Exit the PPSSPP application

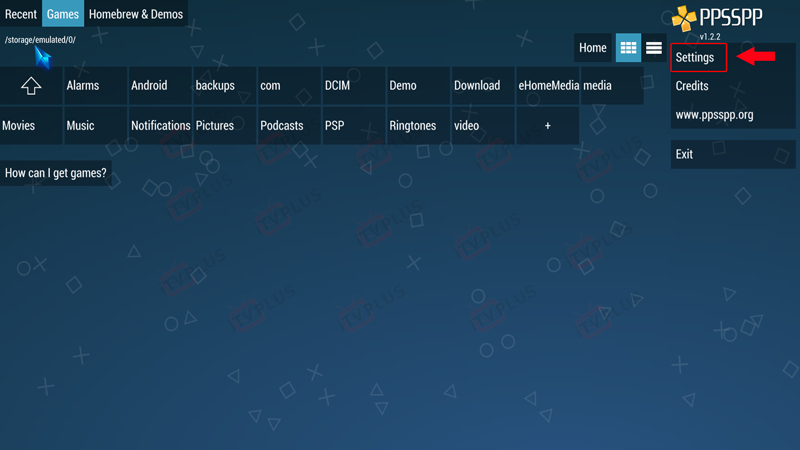(733, 154)
